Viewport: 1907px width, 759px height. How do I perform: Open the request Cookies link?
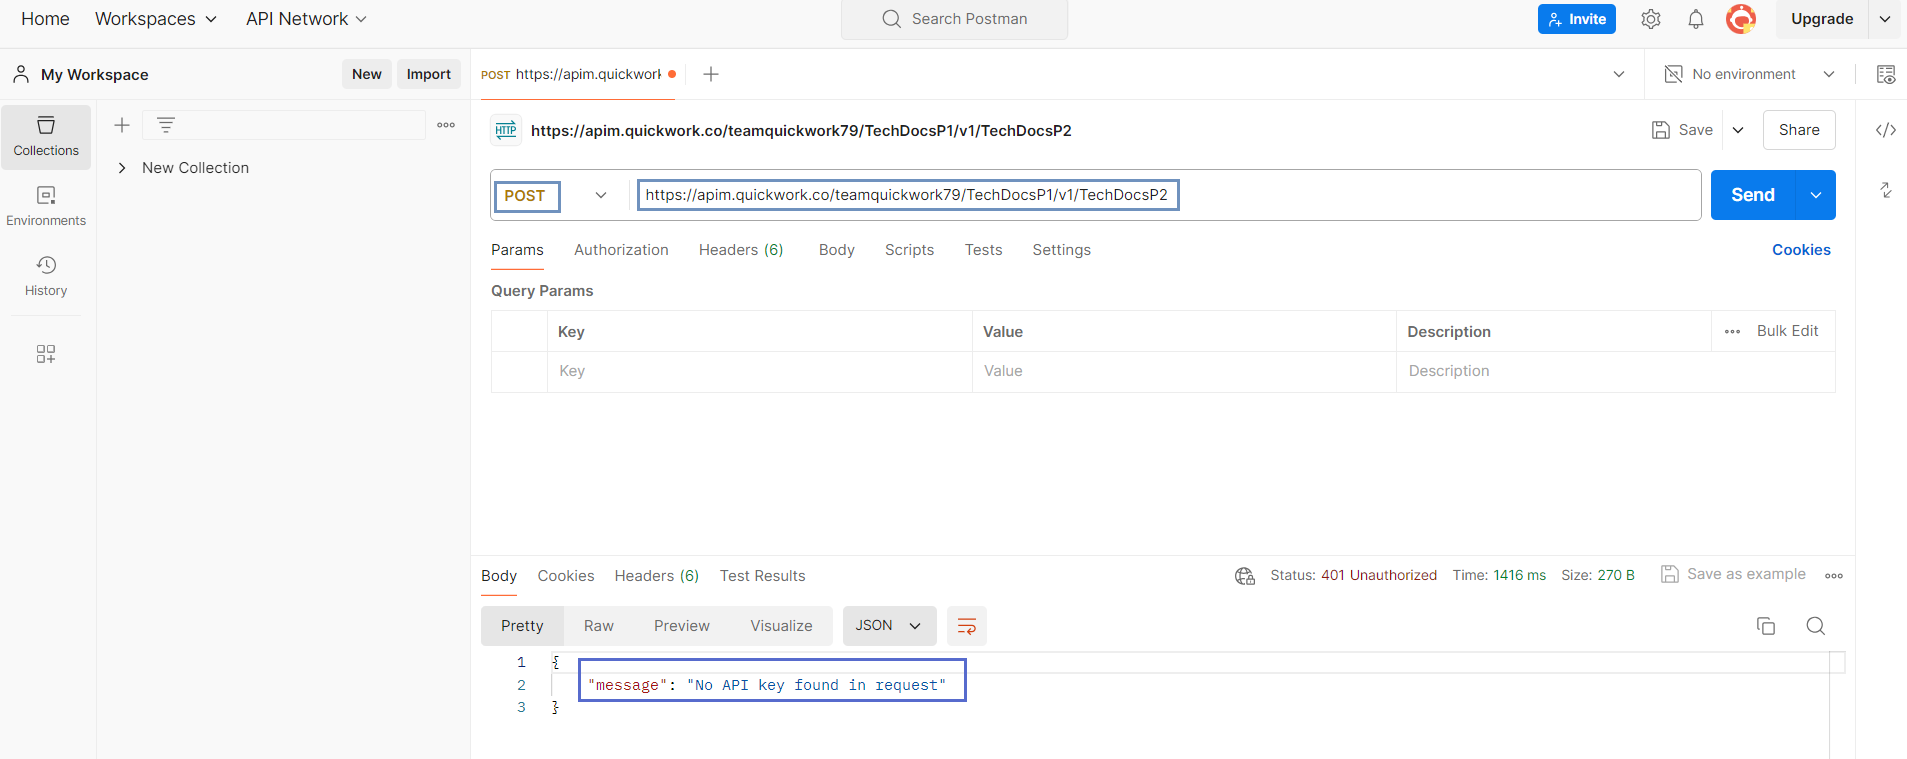click(1801, 250)
